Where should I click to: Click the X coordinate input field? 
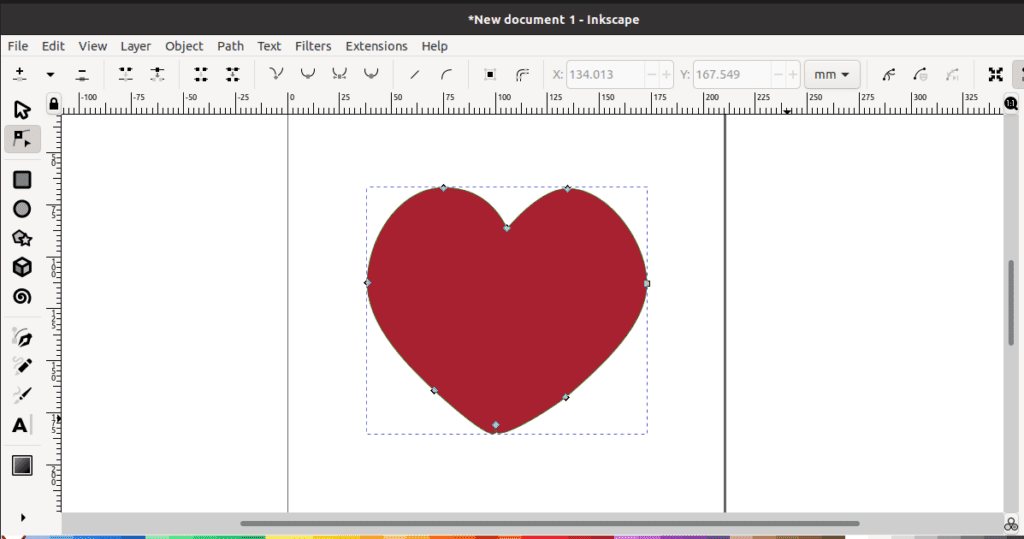tap(605, 74)
